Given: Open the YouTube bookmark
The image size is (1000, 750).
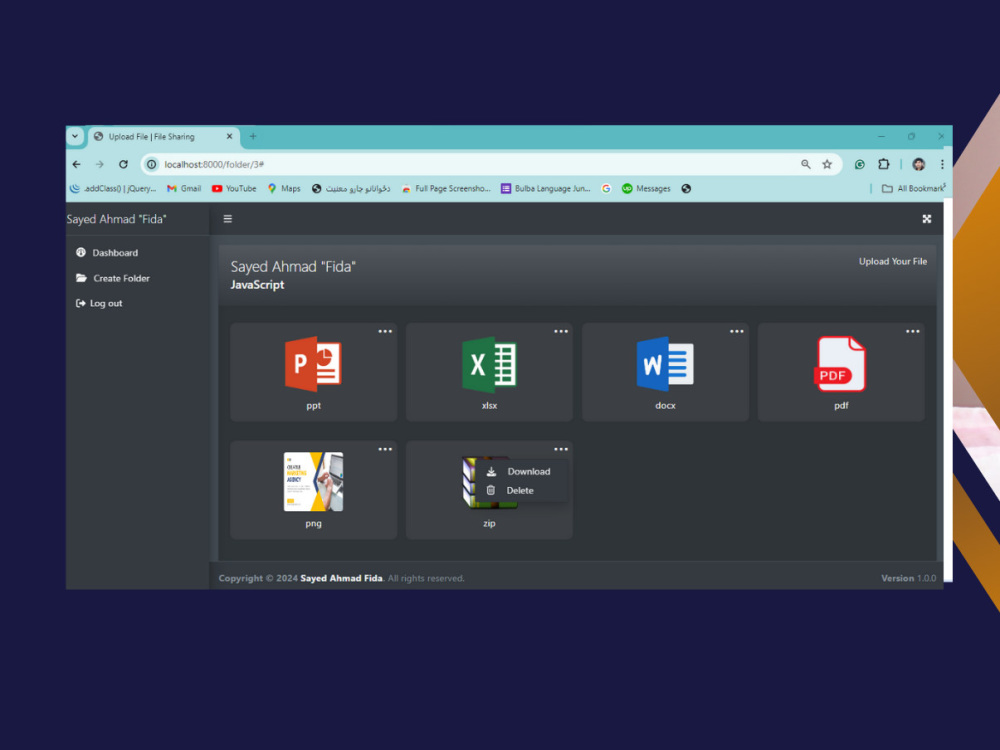Looking at the screenshot, I should [234, 189].
